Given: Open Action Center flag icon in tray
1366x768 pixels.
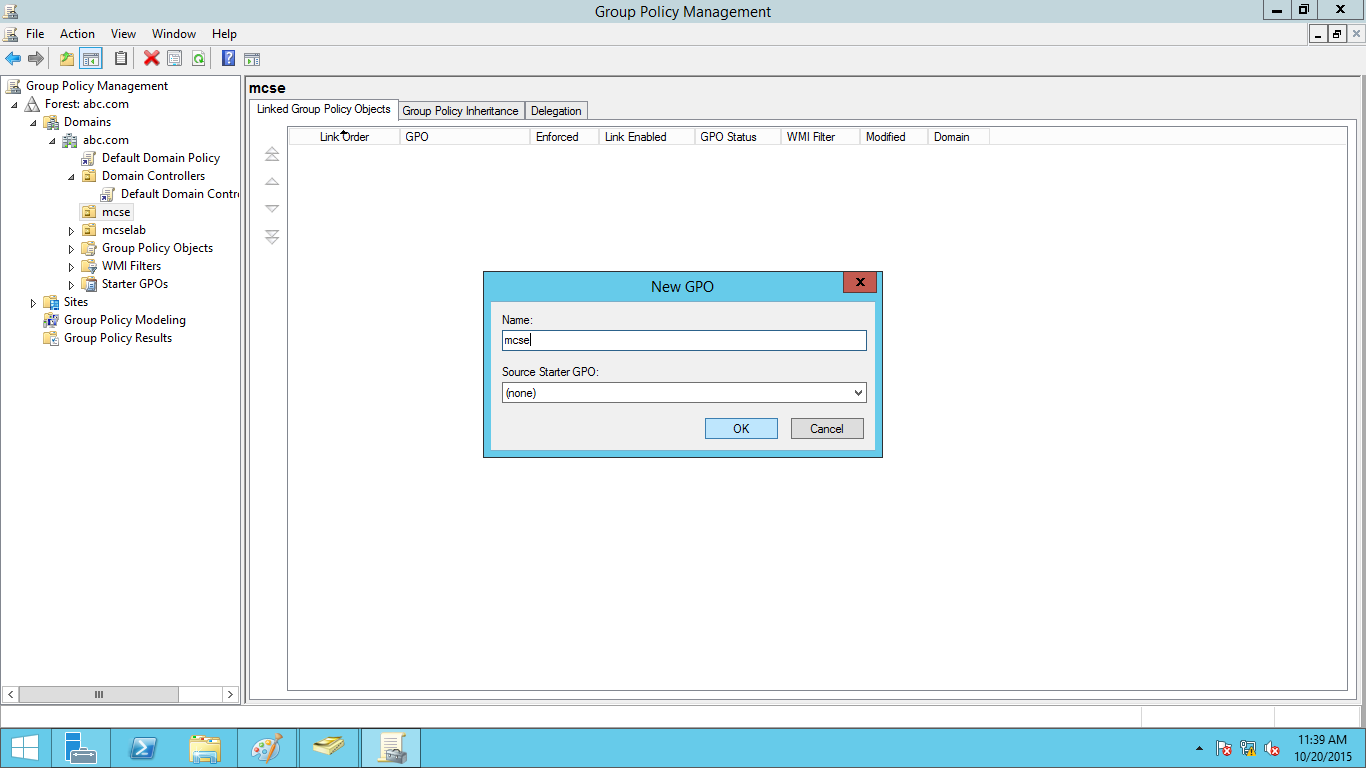Looking at the screenshot, I should tap(1223, 748).
